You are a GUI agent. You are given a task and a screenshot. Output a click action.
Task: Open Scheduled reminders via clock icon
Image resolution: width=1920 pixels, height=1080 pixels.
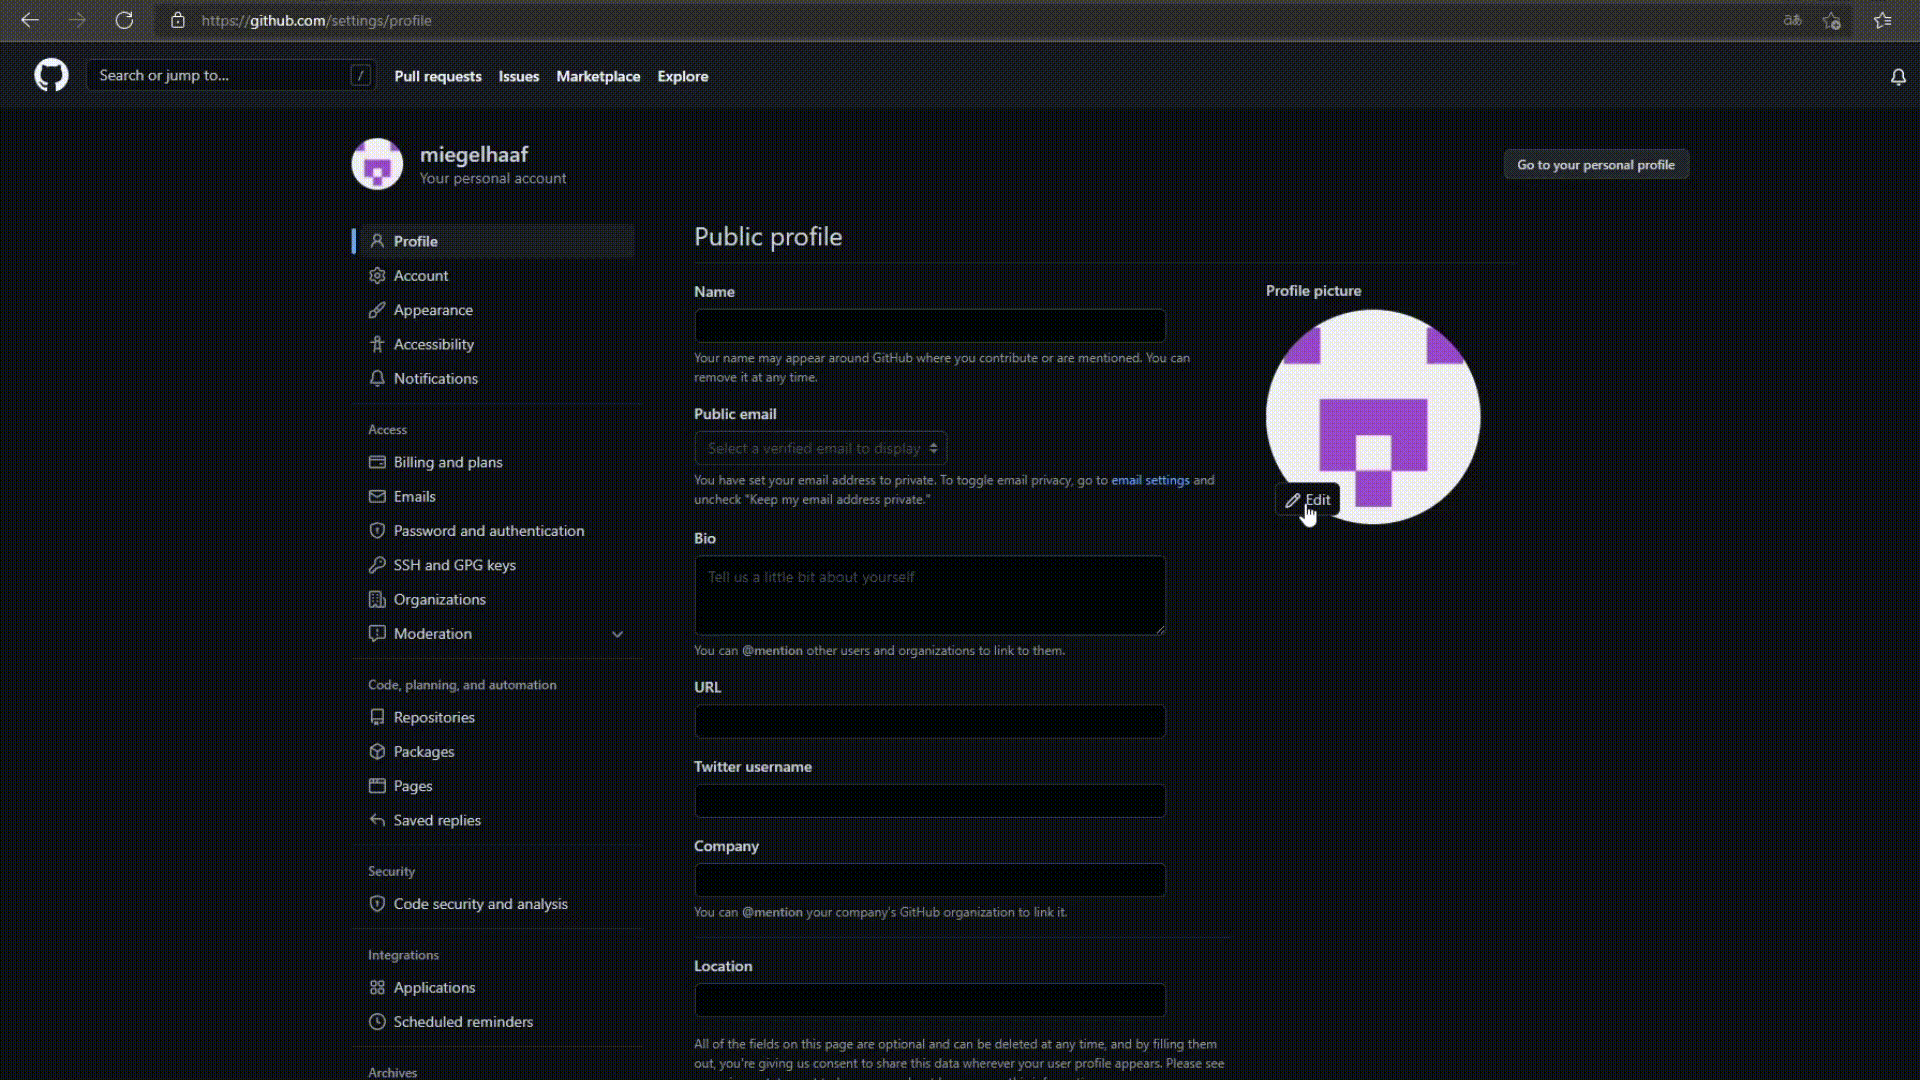coord(377,1021)
